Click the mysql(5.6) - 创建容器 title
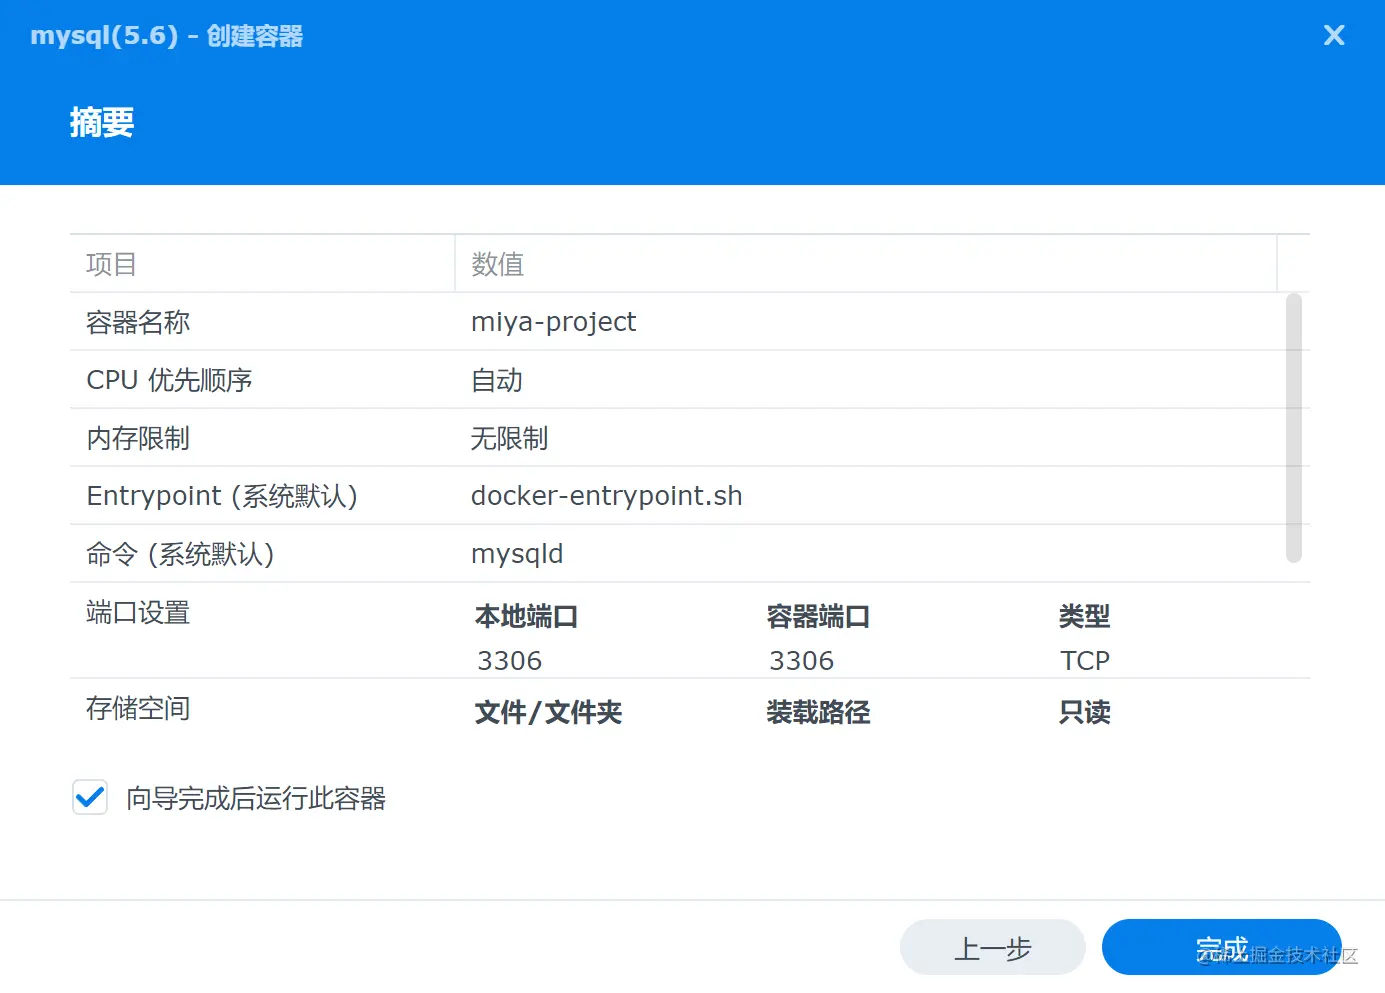Screen dimensions: 1385x993 [166, 36]
